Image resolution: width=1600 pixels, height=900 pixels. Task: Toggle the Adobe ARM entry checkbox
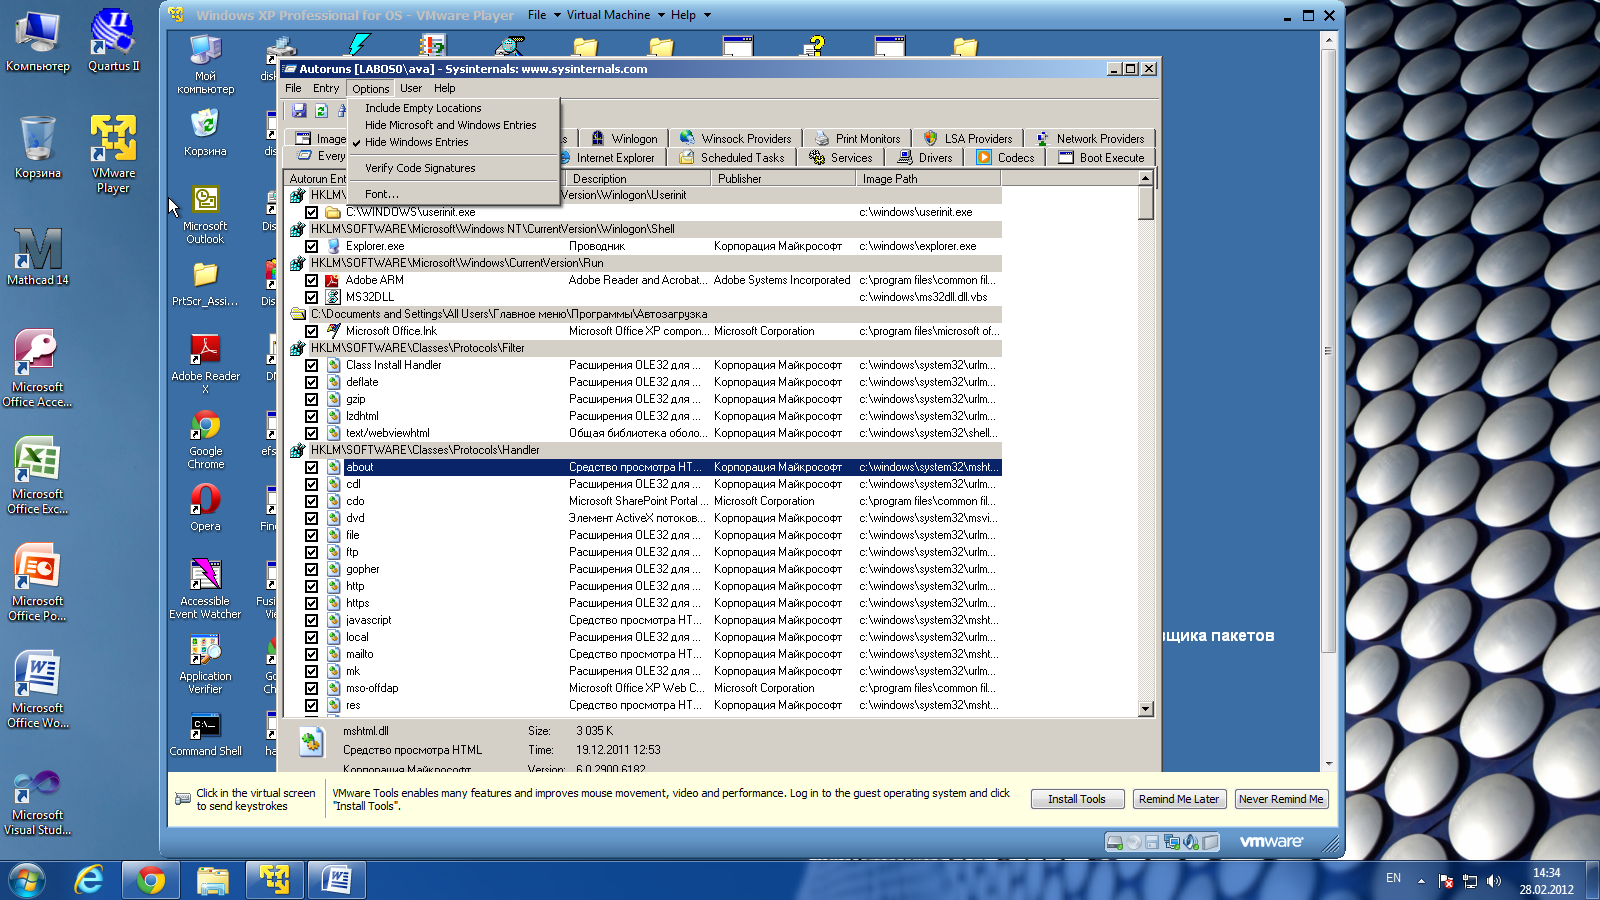[x=312, y=281]
